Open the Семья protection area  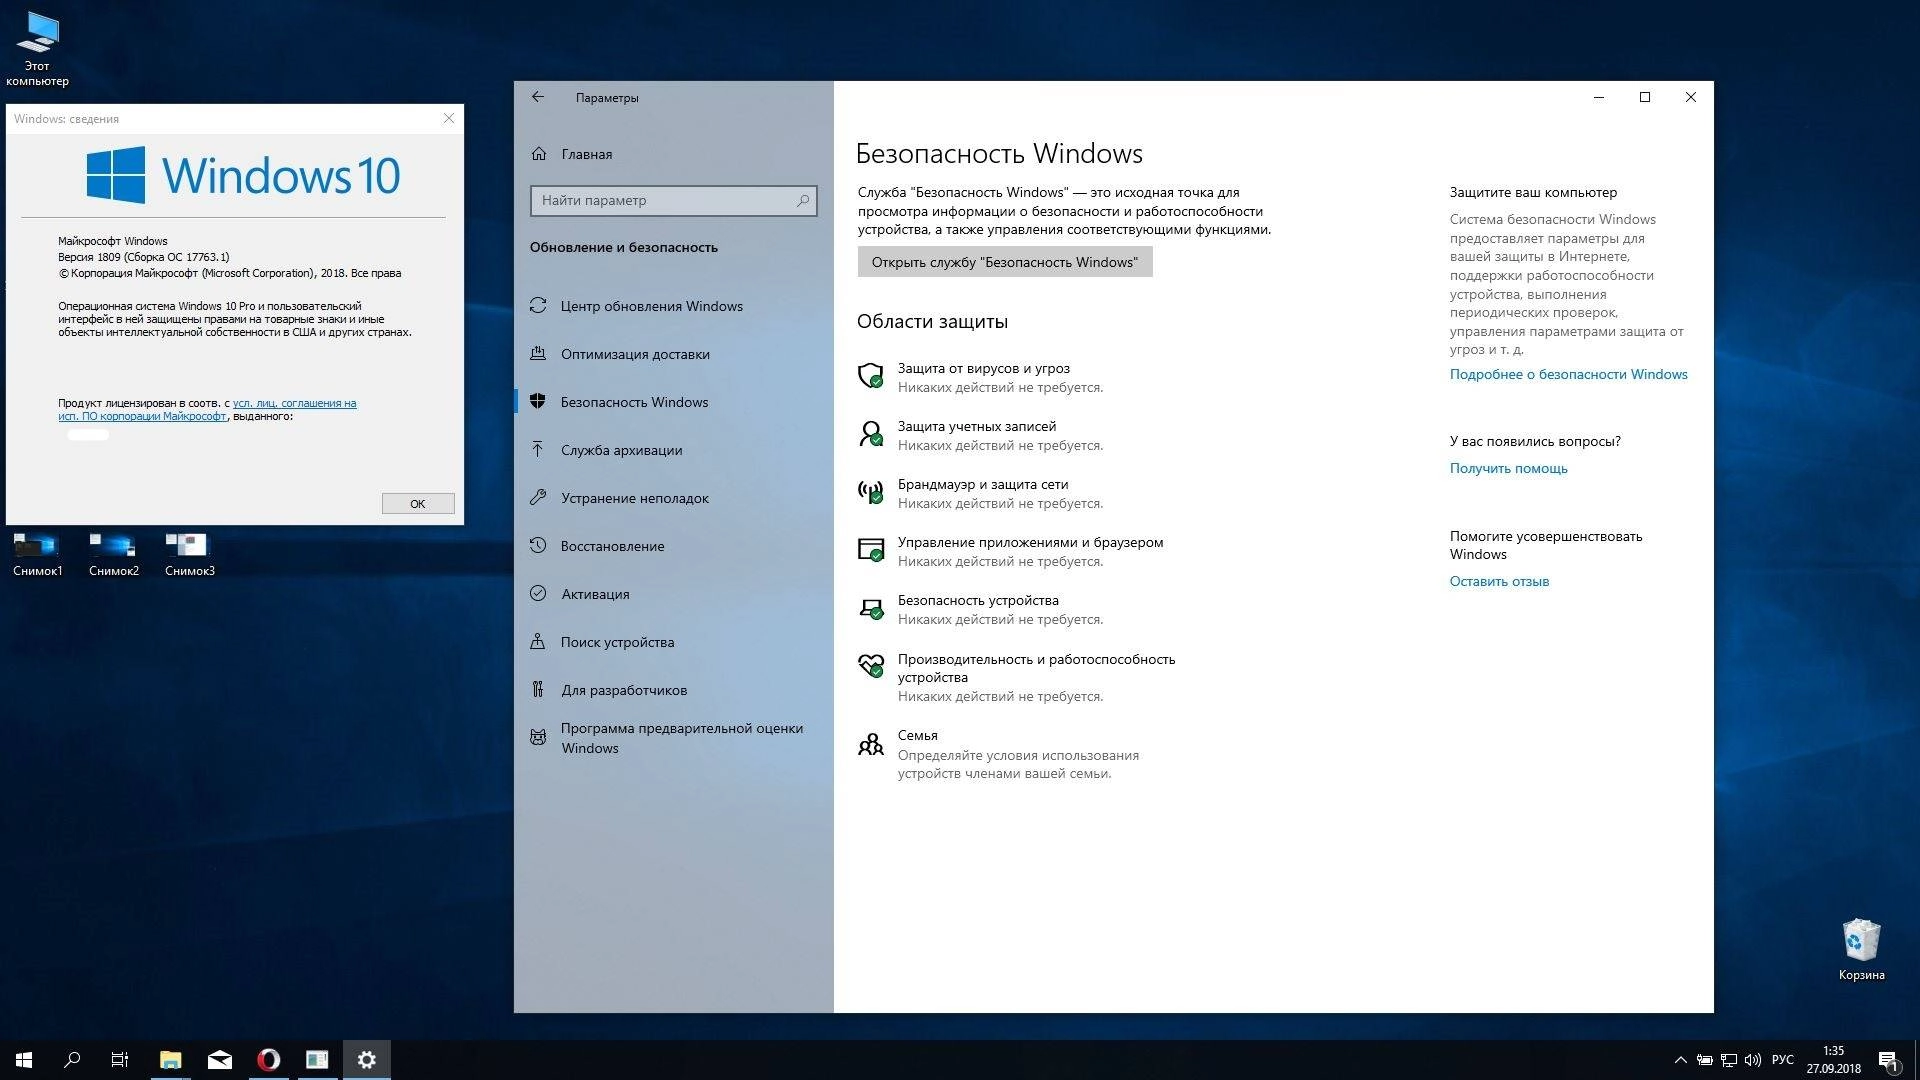(x=917, y=735)
